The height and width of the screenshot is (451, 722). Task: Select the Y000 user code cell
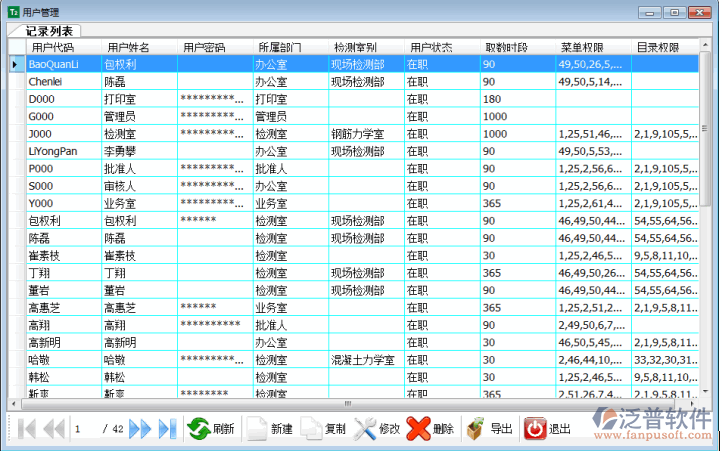tap(64, 203)
